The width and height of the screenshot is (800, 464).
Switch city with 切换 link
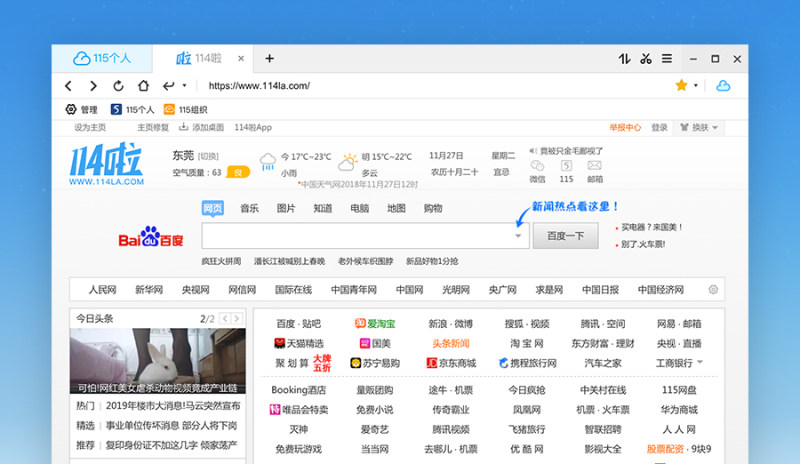coord(208,156)
